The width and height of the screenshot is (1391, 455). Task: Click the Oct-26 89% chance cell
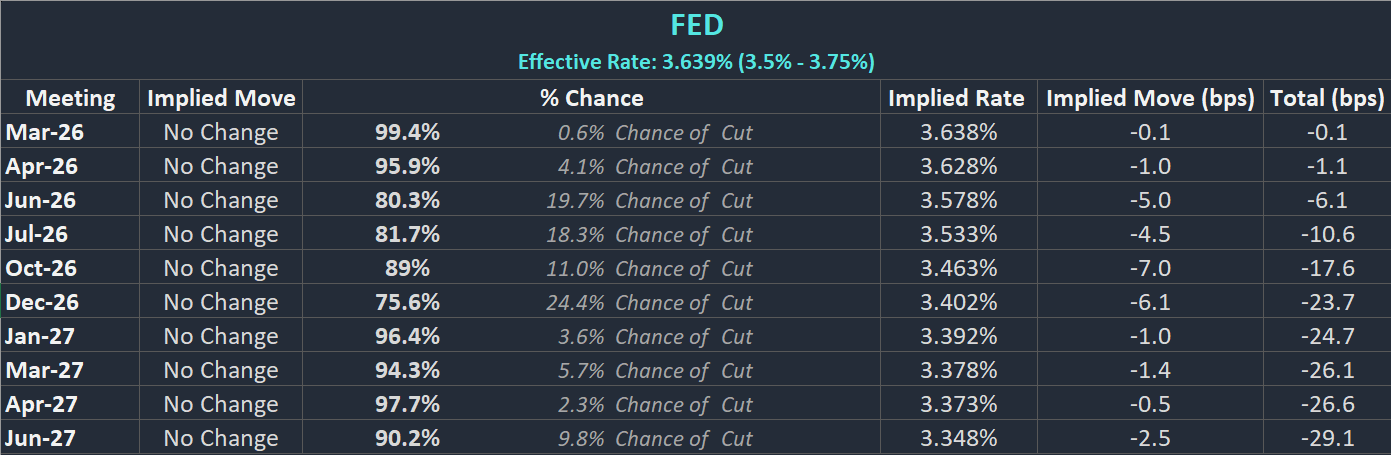pyautogui.click(x=407, y=268)
